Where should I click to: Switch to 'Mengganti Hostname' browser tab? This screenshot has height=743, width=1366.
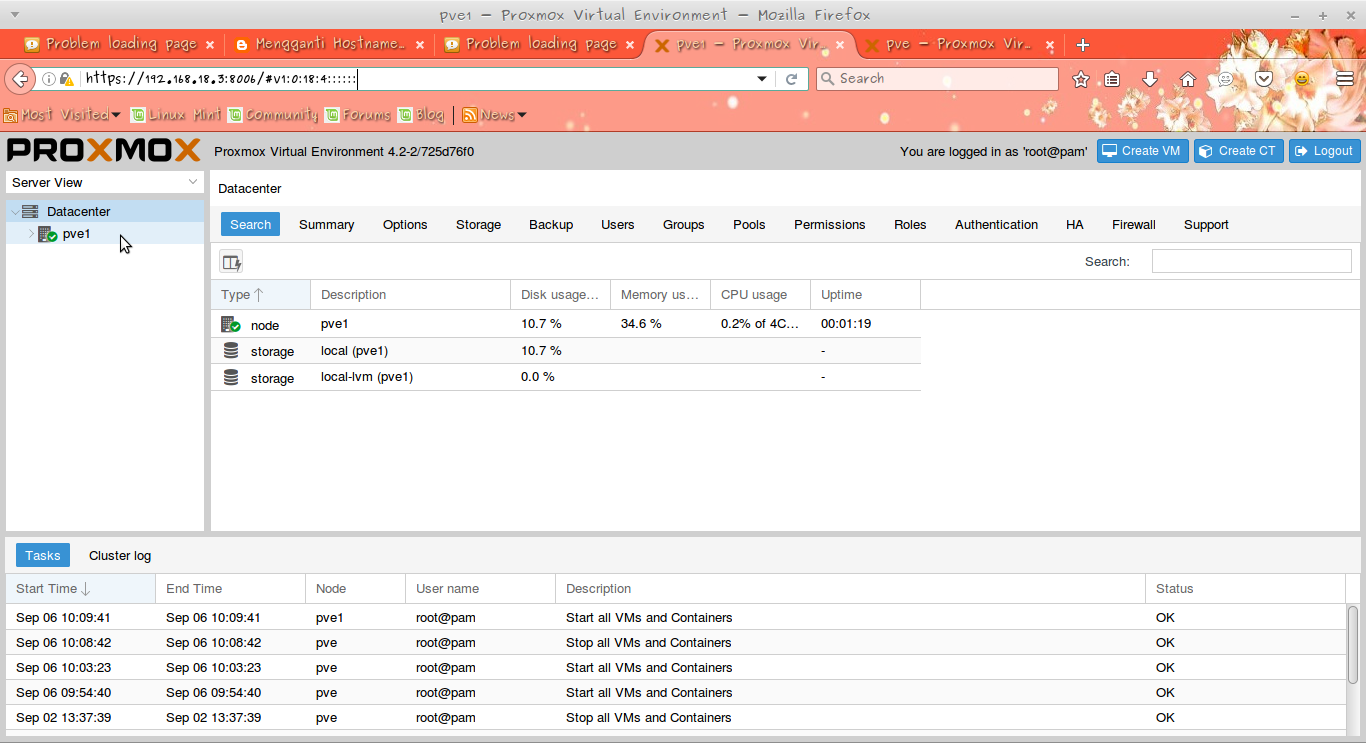tap(330, 45)
